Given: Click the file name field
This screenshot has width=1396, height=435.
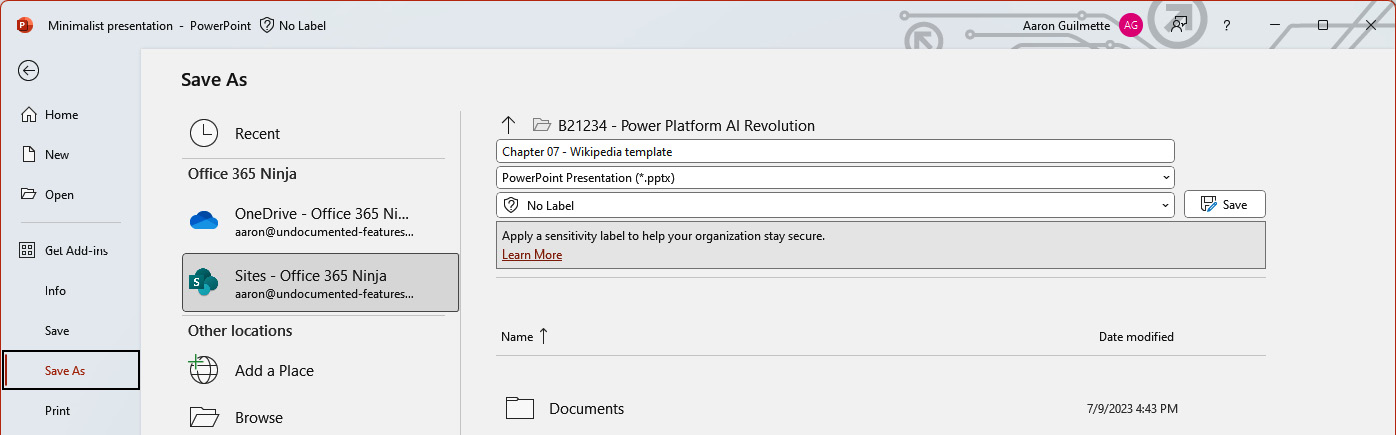Looking at the screenshot, I should tap(835, 151).
